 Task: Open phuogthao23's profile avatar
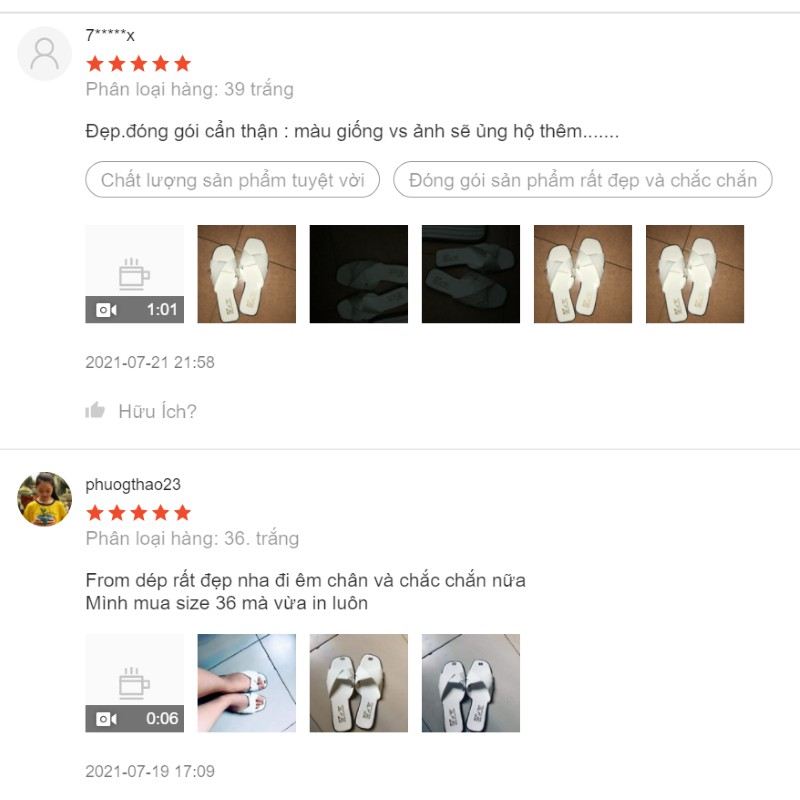pos(44,499)
